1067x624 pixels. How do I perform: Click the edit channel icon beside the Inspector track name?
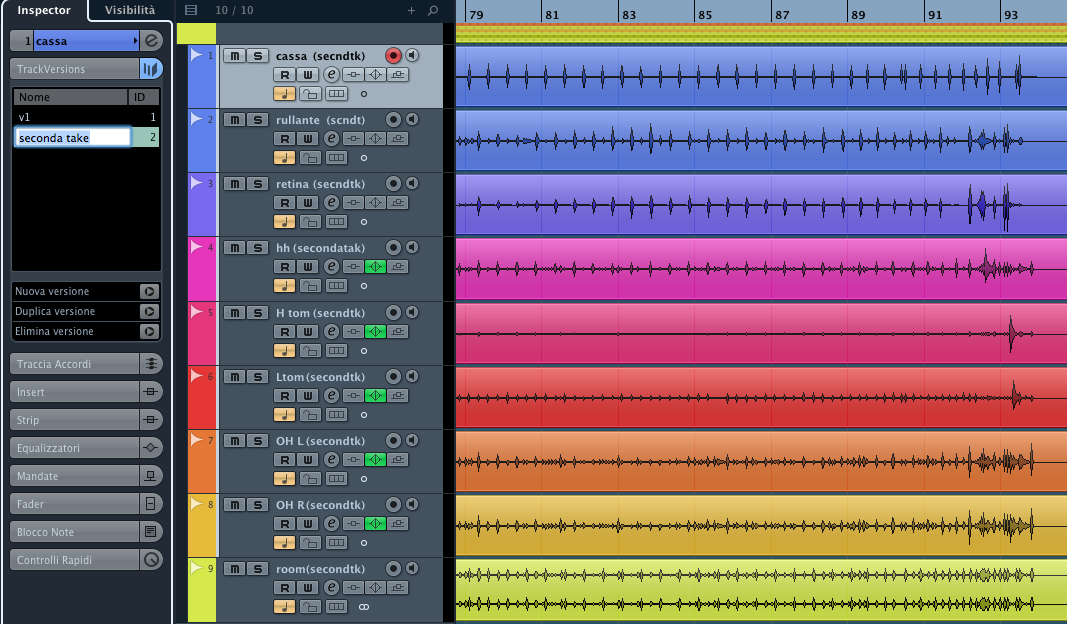click(151, 41)
